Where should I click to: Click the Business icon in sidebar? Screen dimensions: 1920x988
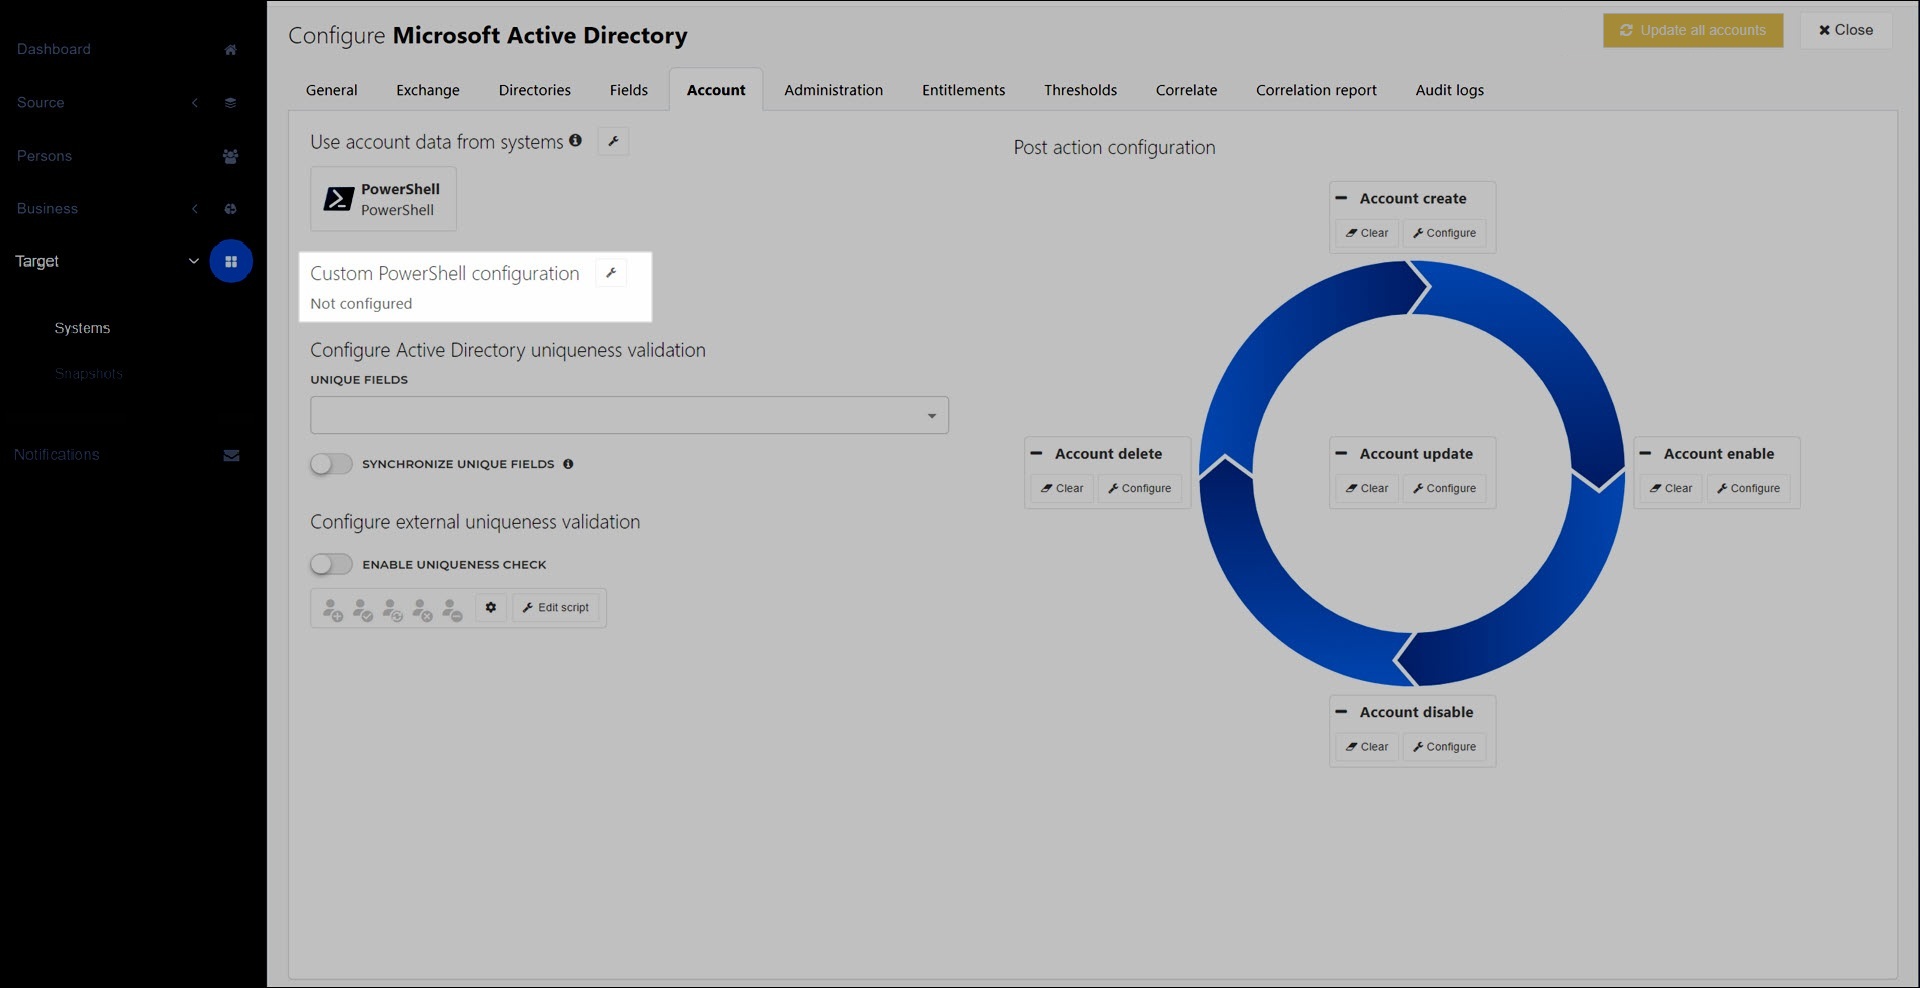click(230, 209)
